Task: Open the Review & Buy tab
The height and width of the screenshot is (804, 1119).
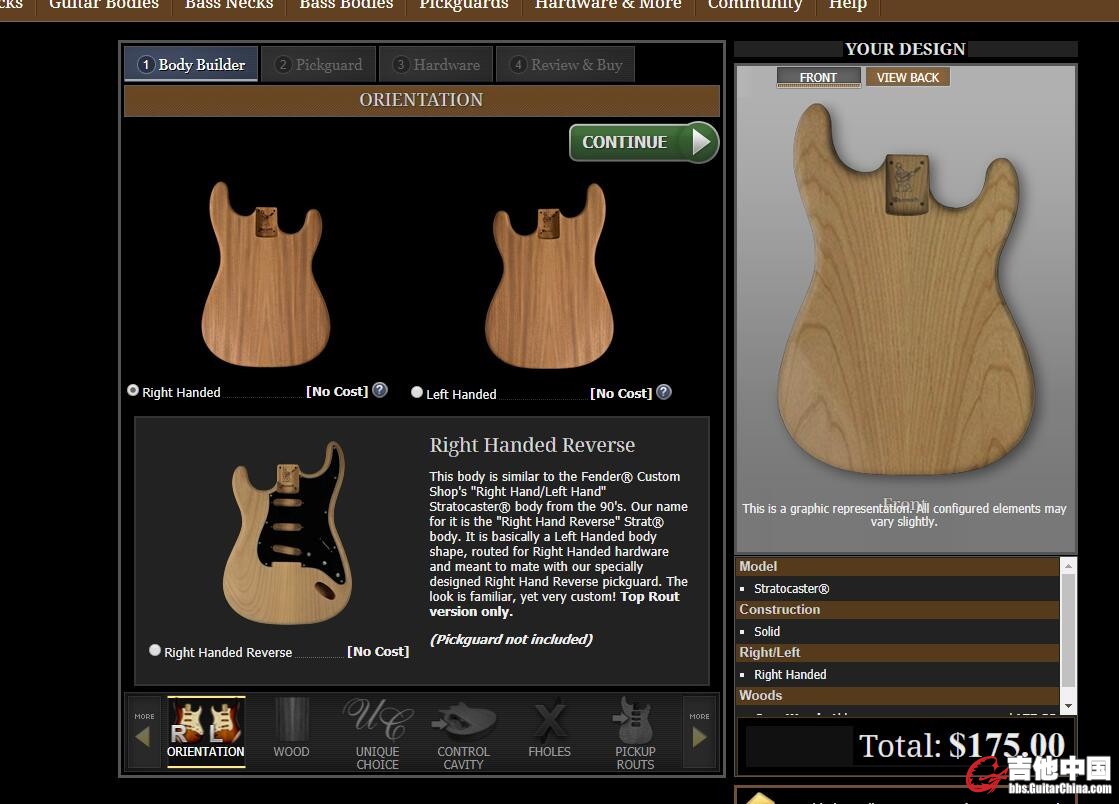Action: [x=566, y=65]
